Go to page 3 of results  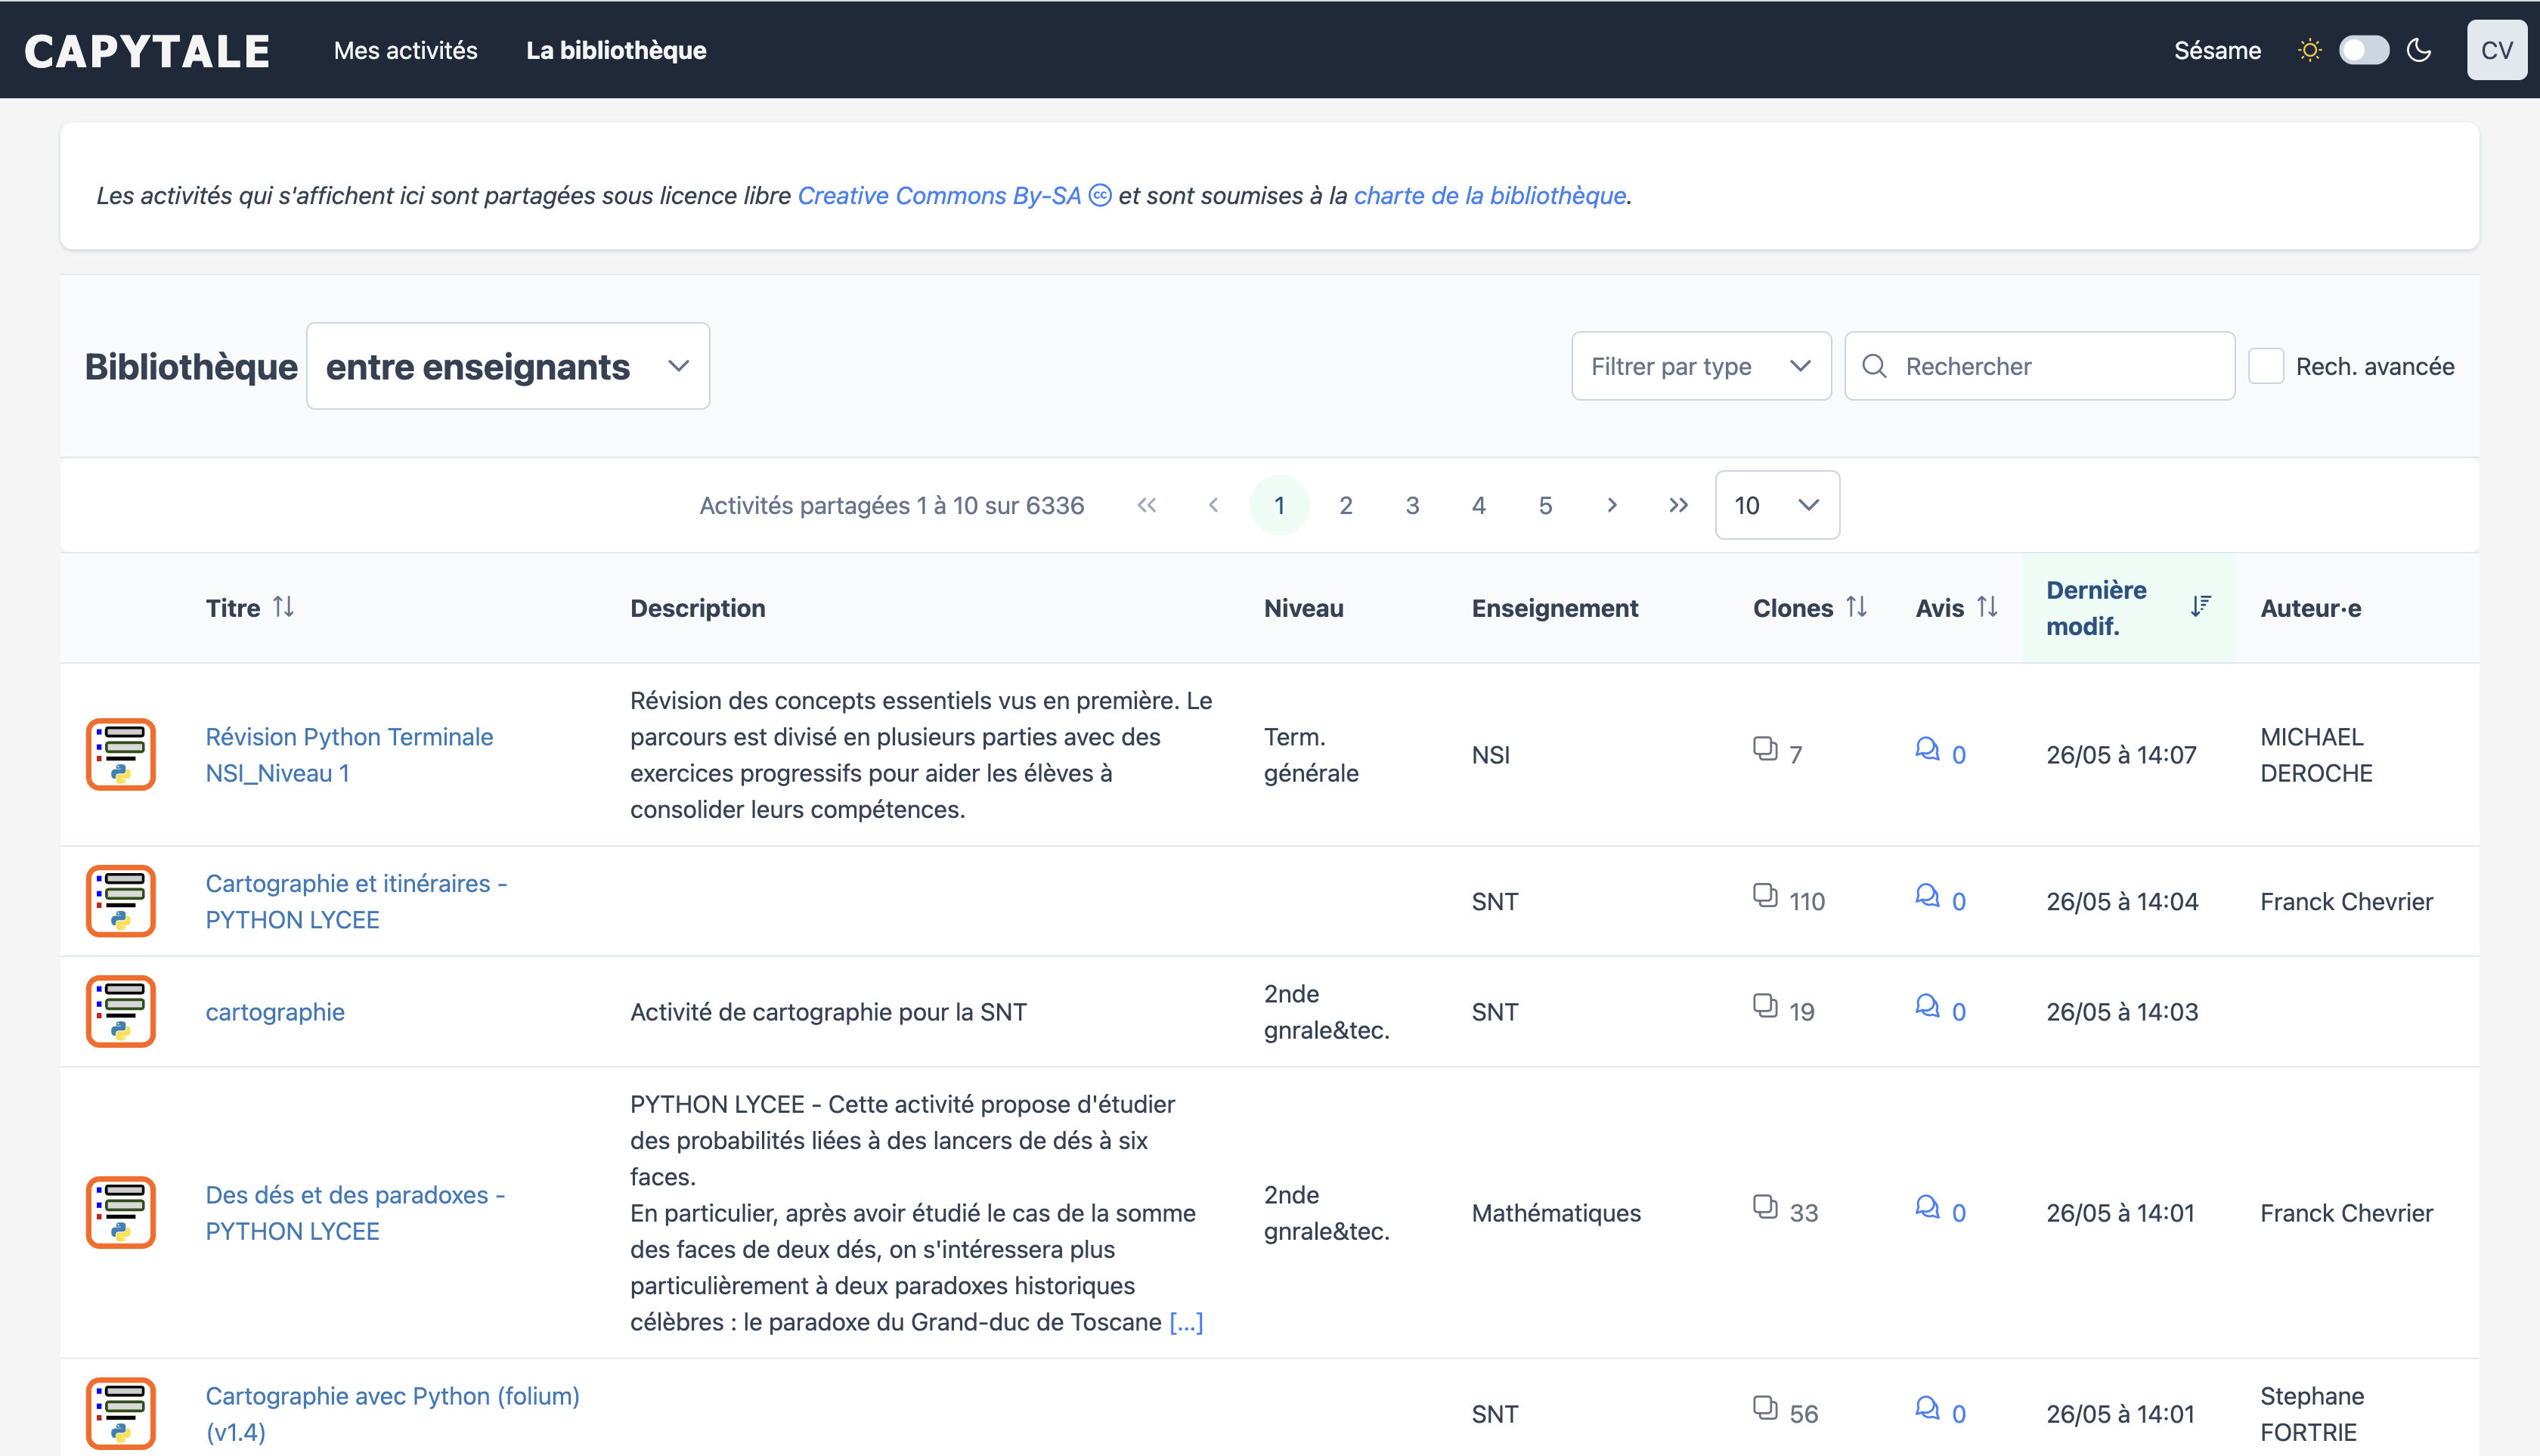(1412, 505)
